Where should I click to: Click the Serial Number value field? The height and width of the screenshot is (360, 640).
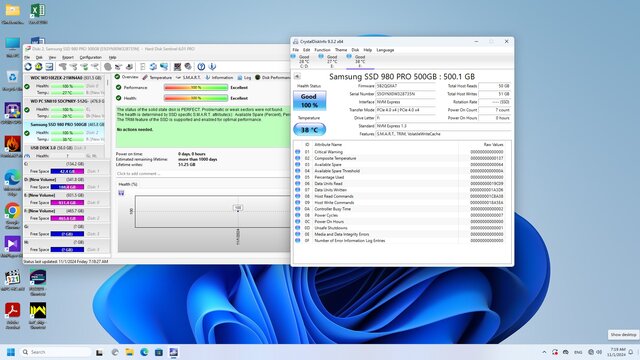click(405, 94)
